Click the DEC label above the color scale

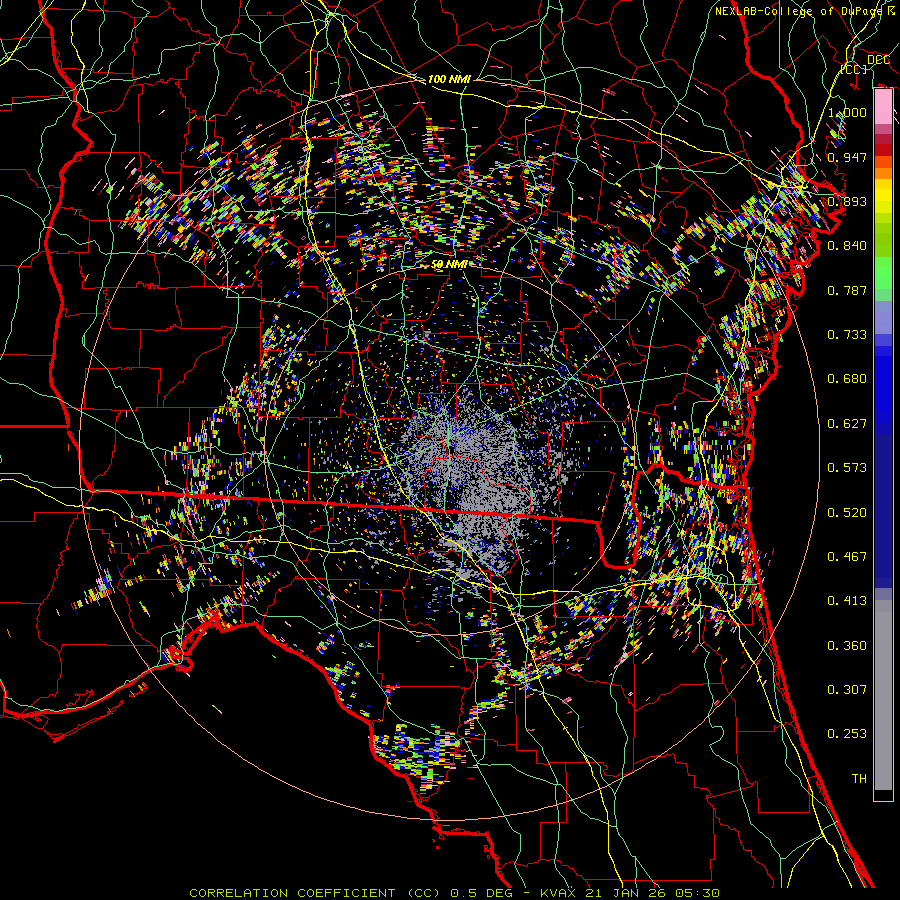coord(879,60)
